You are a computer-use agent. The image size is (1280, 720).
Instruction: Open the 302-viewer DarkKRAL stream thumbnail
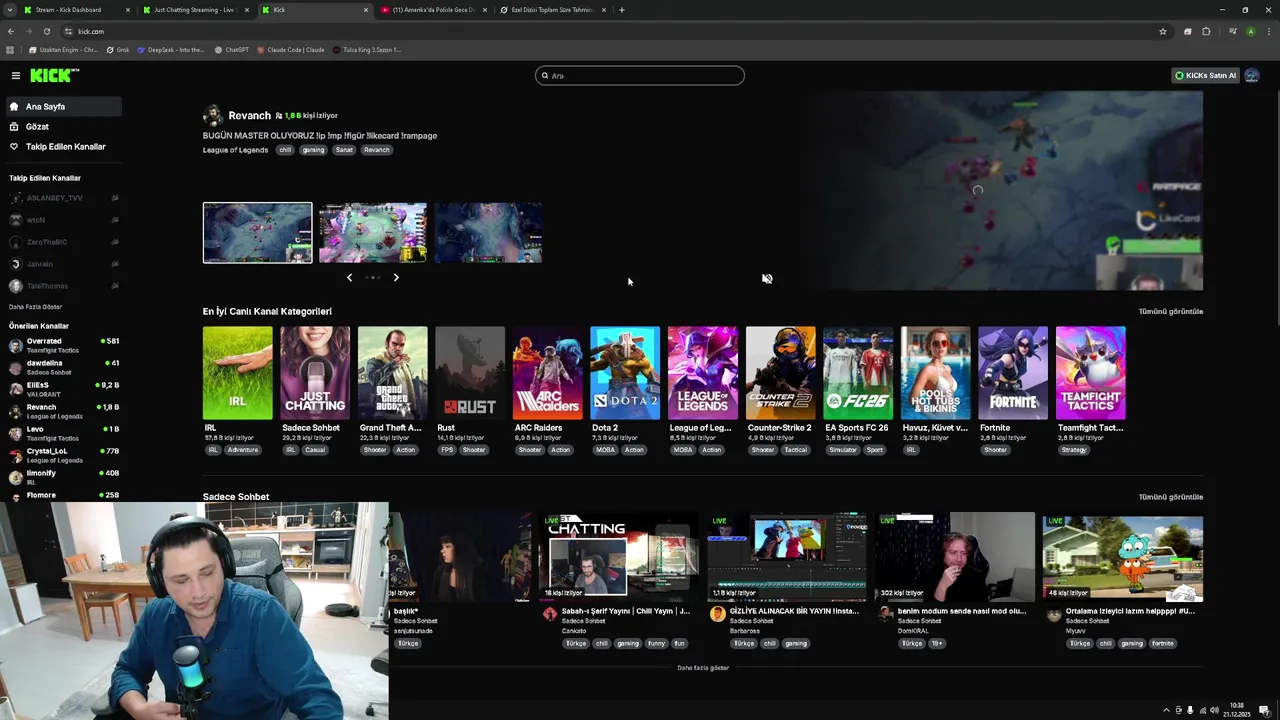point(955,557)
